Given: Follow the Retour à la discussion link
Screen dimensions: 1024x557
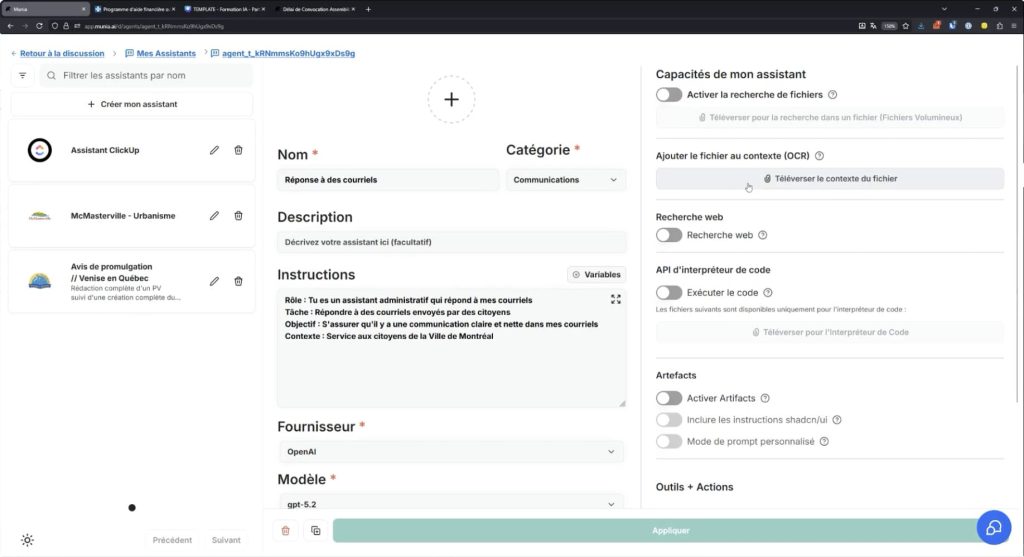Looking at the screenshot, I should pos(62,53).
